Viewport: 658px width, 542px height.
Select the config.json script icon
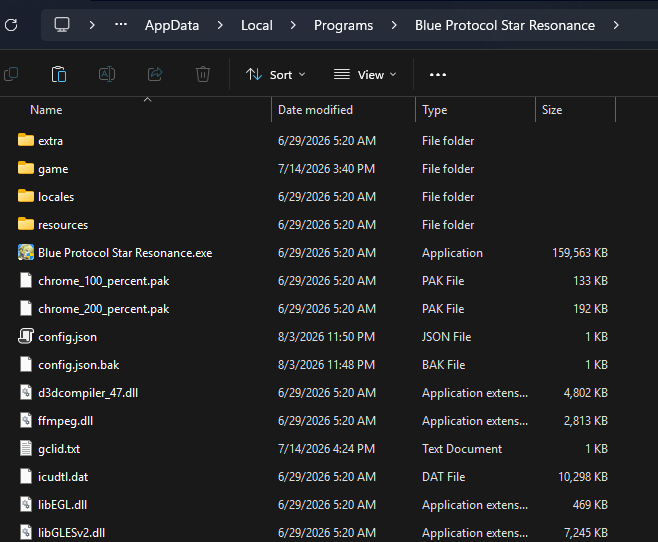[x=26, y=336]
